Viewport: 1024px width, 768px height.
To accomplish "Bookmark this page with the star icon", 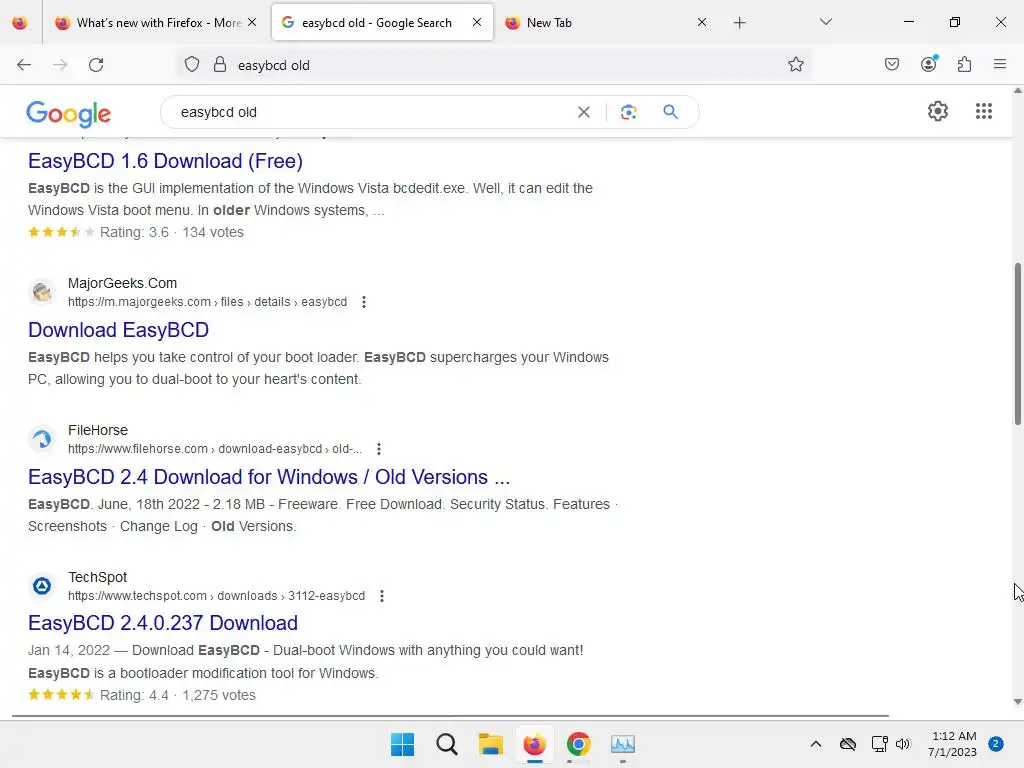I will point(795,65).
